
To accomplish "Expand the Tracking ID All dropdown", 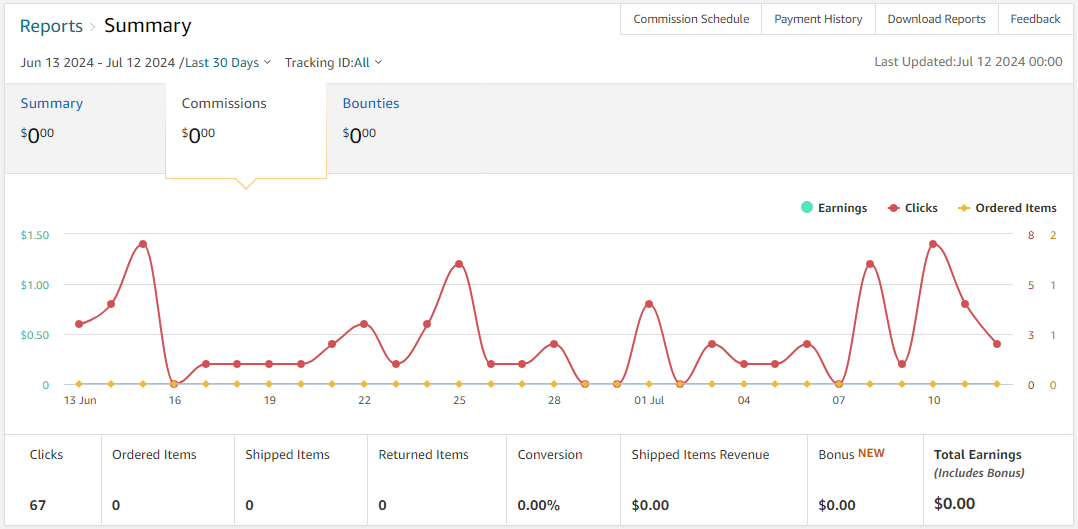I will 333,62.
